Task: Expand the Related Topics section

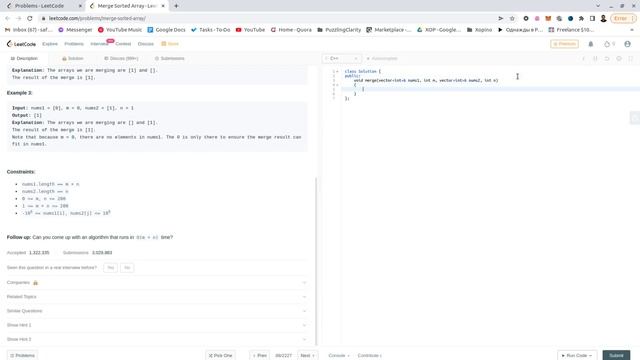Action: pos(157,297)
